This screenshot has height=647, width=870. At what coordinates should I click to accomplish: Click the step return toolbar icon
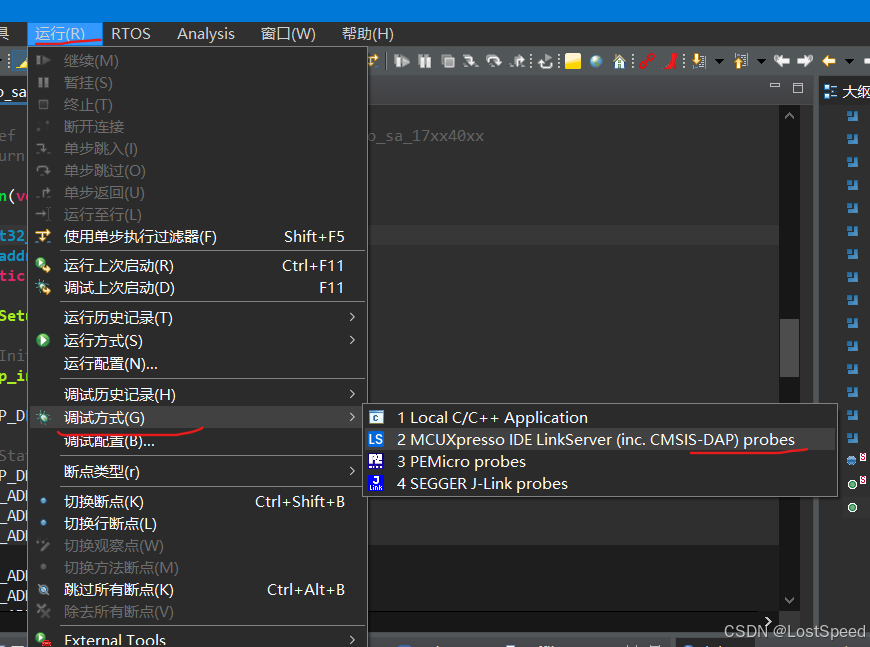click(517, 61)
